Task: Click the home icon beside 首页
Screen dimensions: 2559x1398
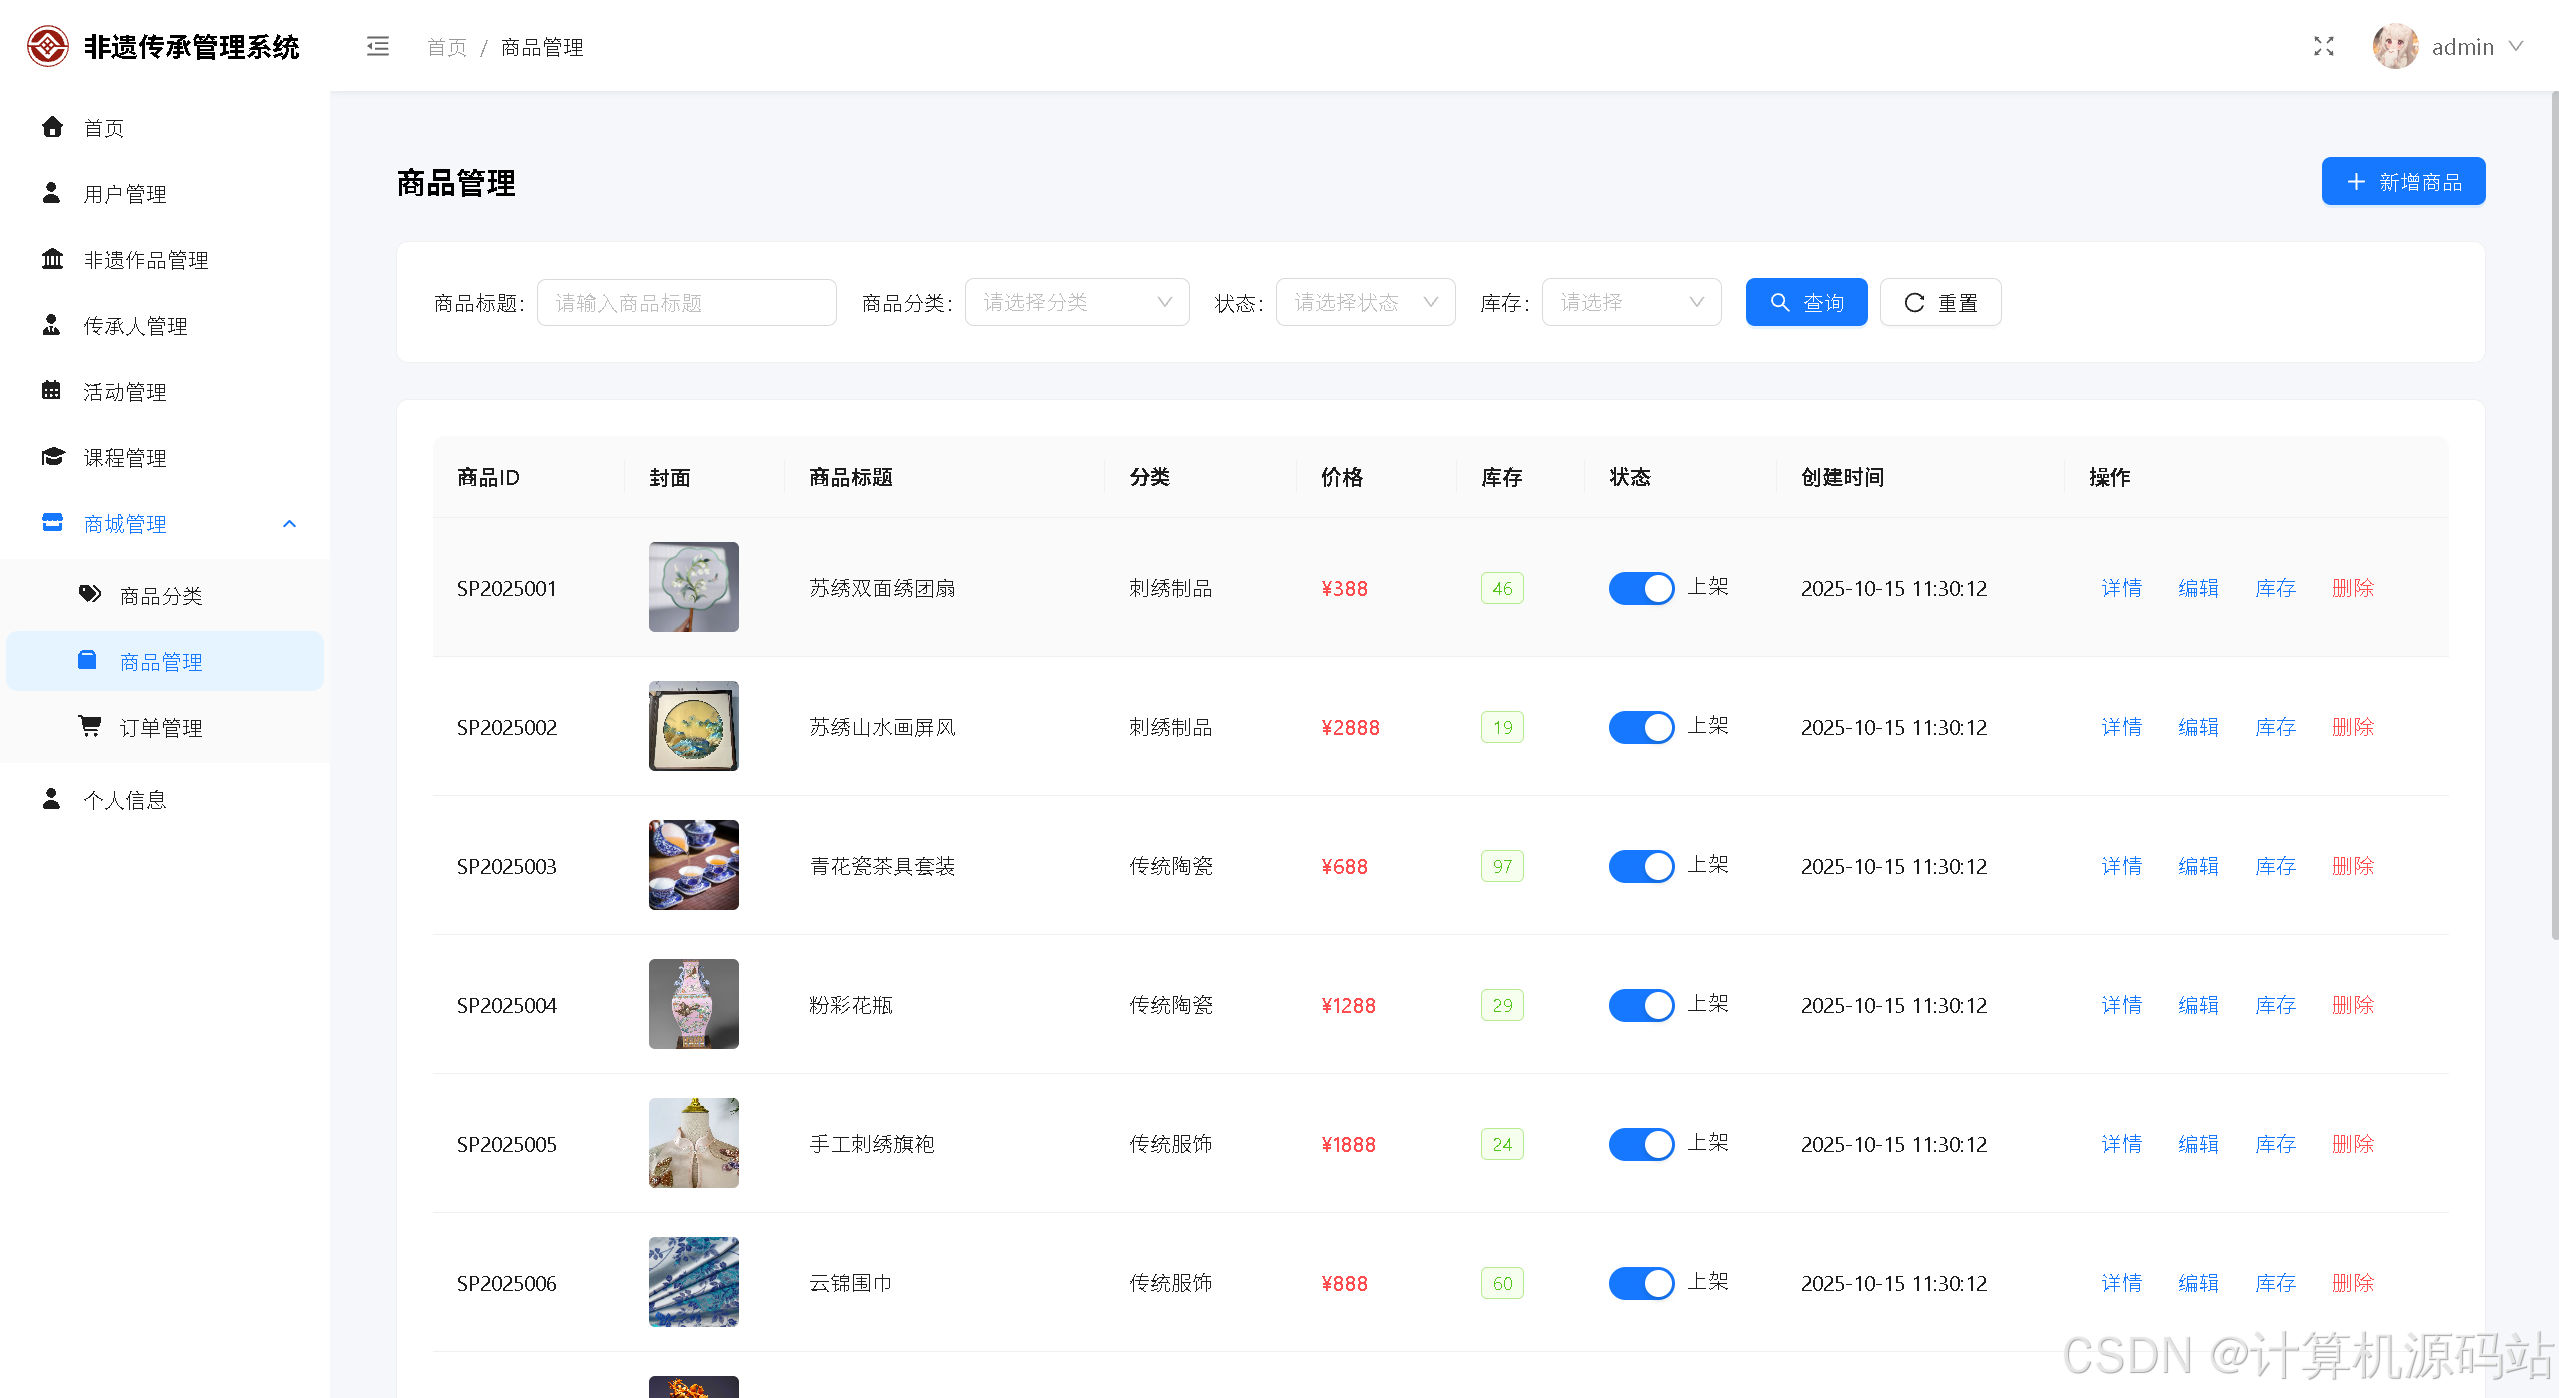Action: tap(52, 127)
